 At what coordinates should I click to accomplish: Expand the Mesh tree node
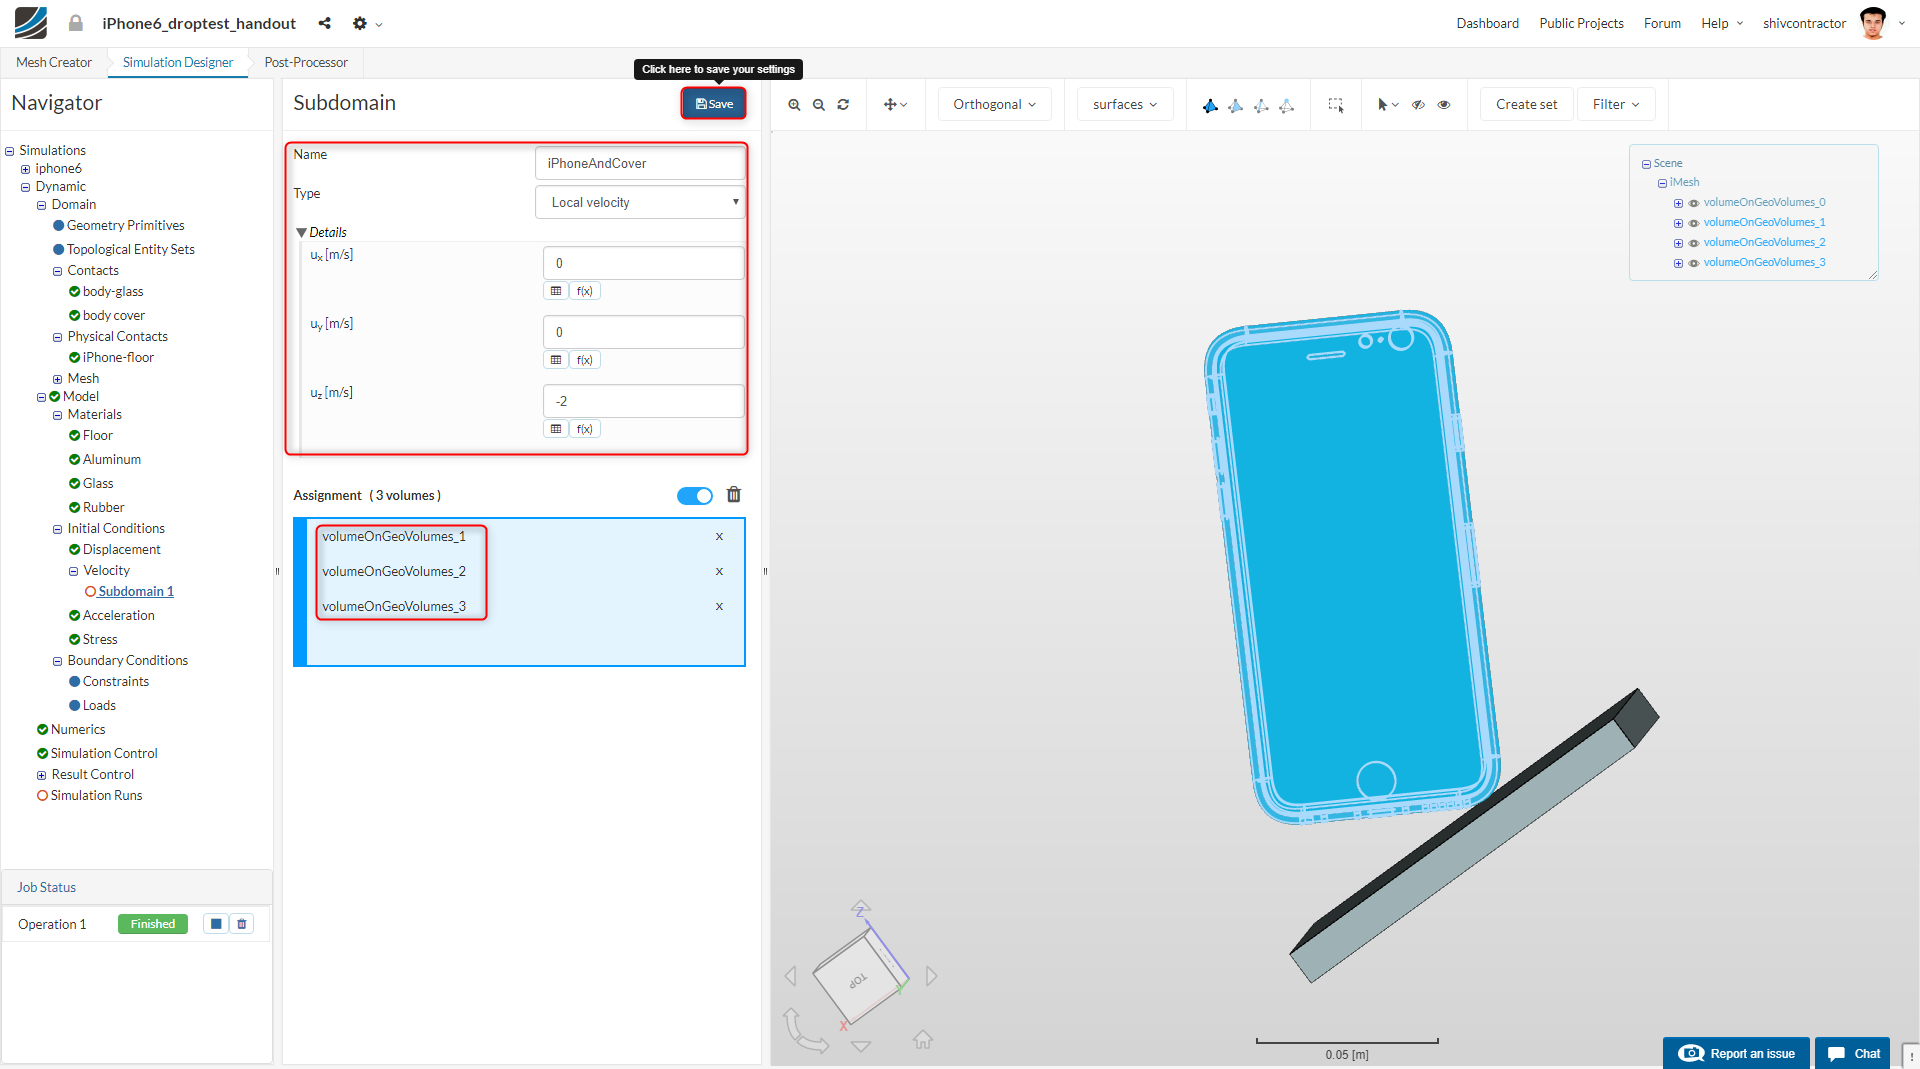point(57,379)
